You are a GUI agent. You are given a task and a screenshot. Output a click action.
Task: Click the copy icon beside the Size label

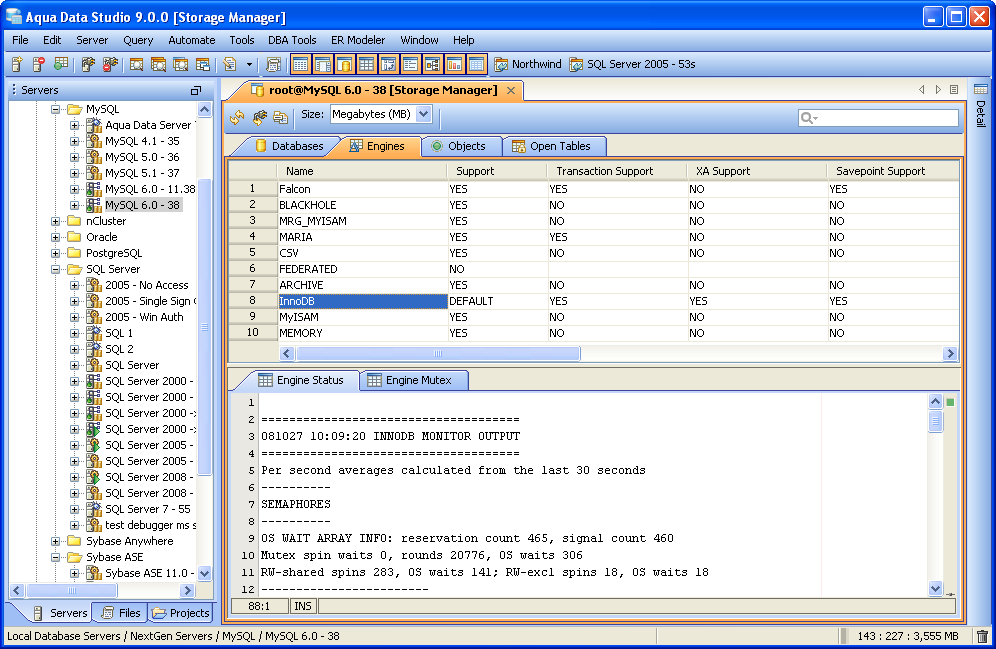coord(281,116)
